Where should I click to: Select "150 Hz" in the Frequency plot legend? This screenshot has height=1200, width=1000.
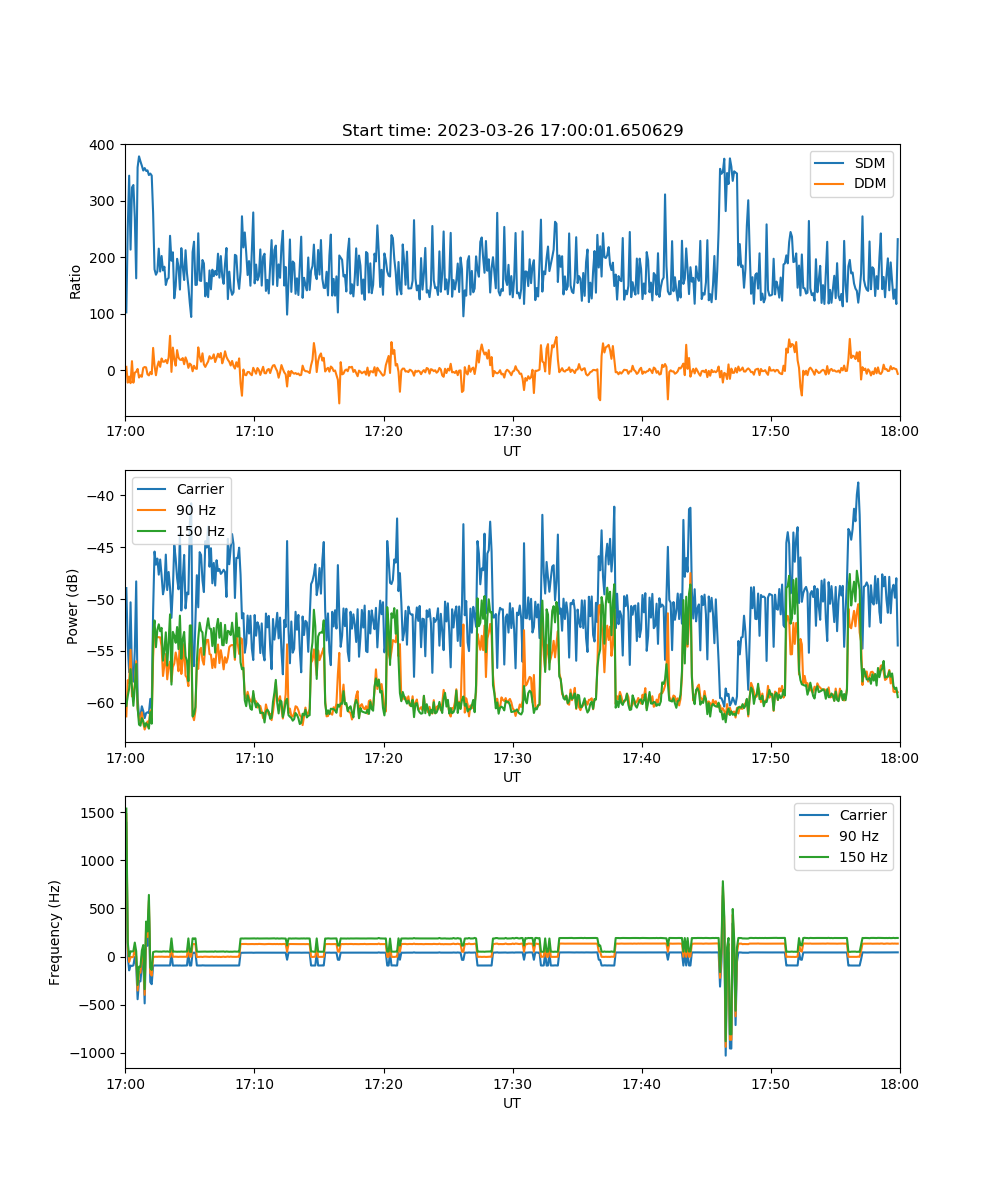(863, 857)
